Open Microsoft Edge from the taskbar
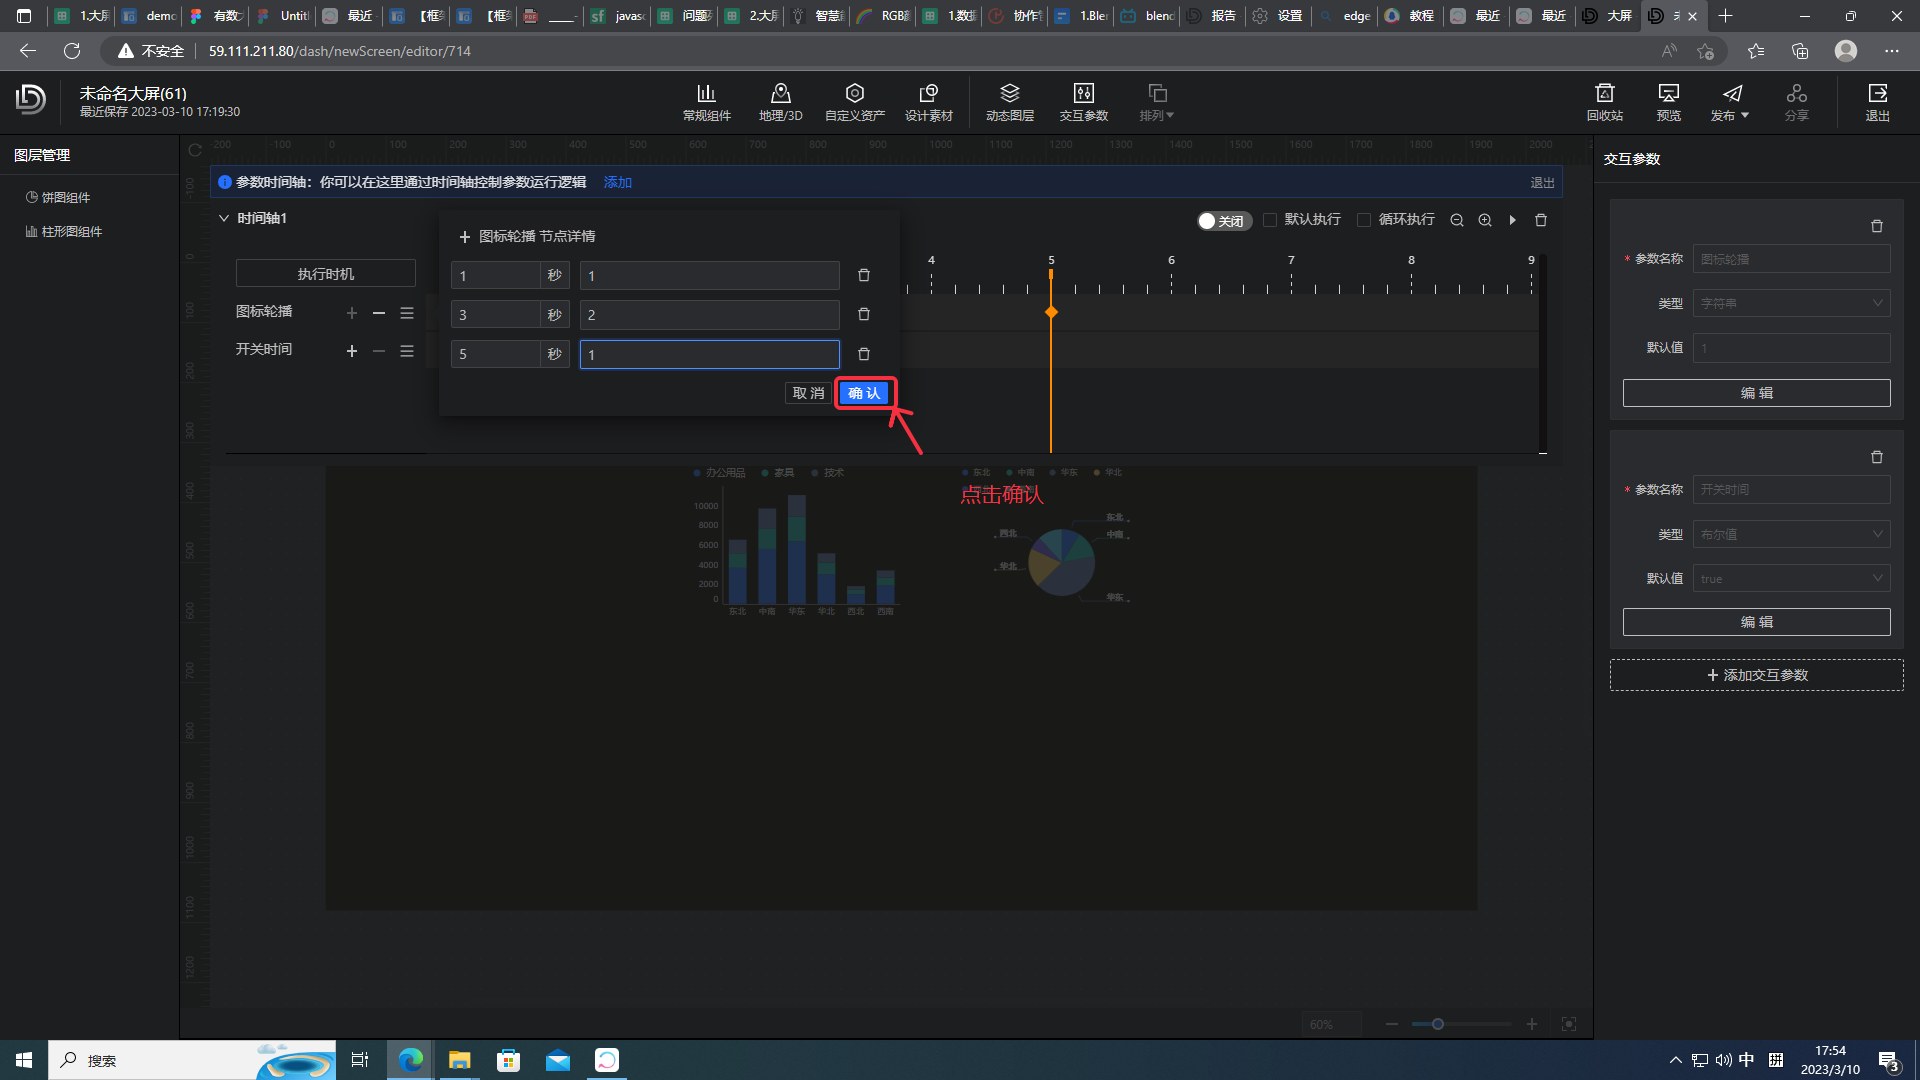 tap(410, 1060)
